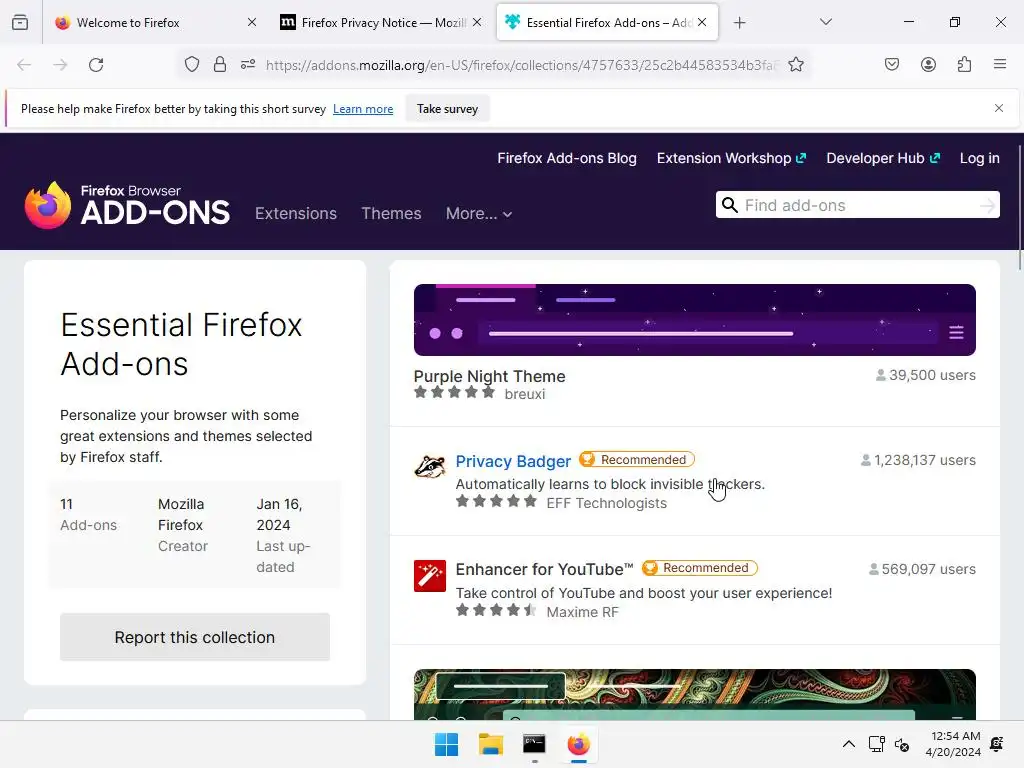The width and height of the screenshot is (1024, 768).
Task: Click Privacy Badger's Recommended badge
Action: pos(637,460)
